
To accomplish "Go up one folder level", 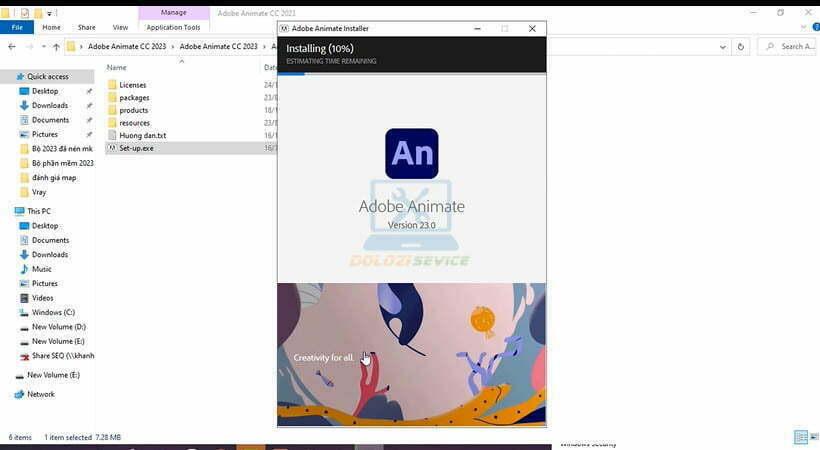I will 56,47.
